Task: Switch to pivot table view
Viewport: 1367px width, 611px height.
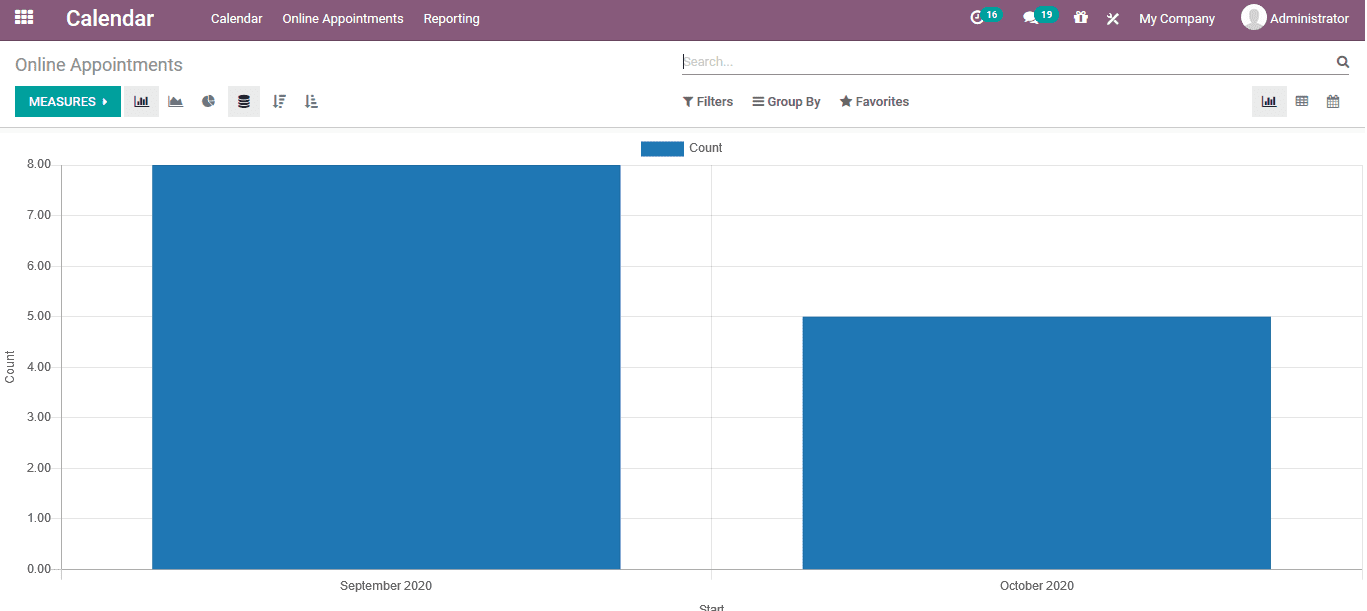Action: click(x=1301, y=102)
